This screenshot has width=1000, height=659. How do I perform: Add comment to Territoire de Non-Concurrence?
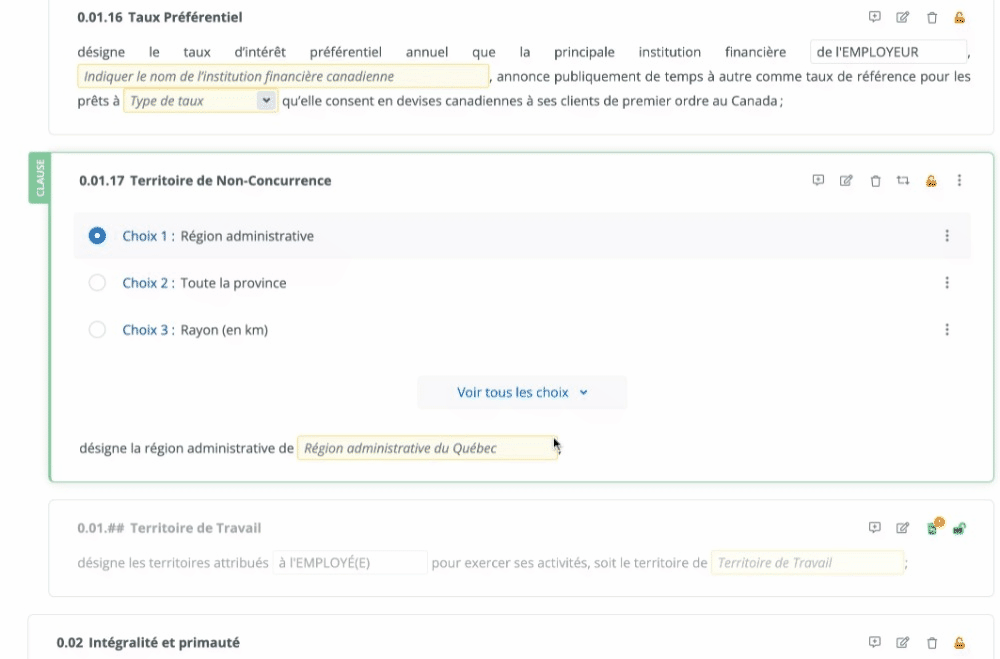click(x=818, y=180)
